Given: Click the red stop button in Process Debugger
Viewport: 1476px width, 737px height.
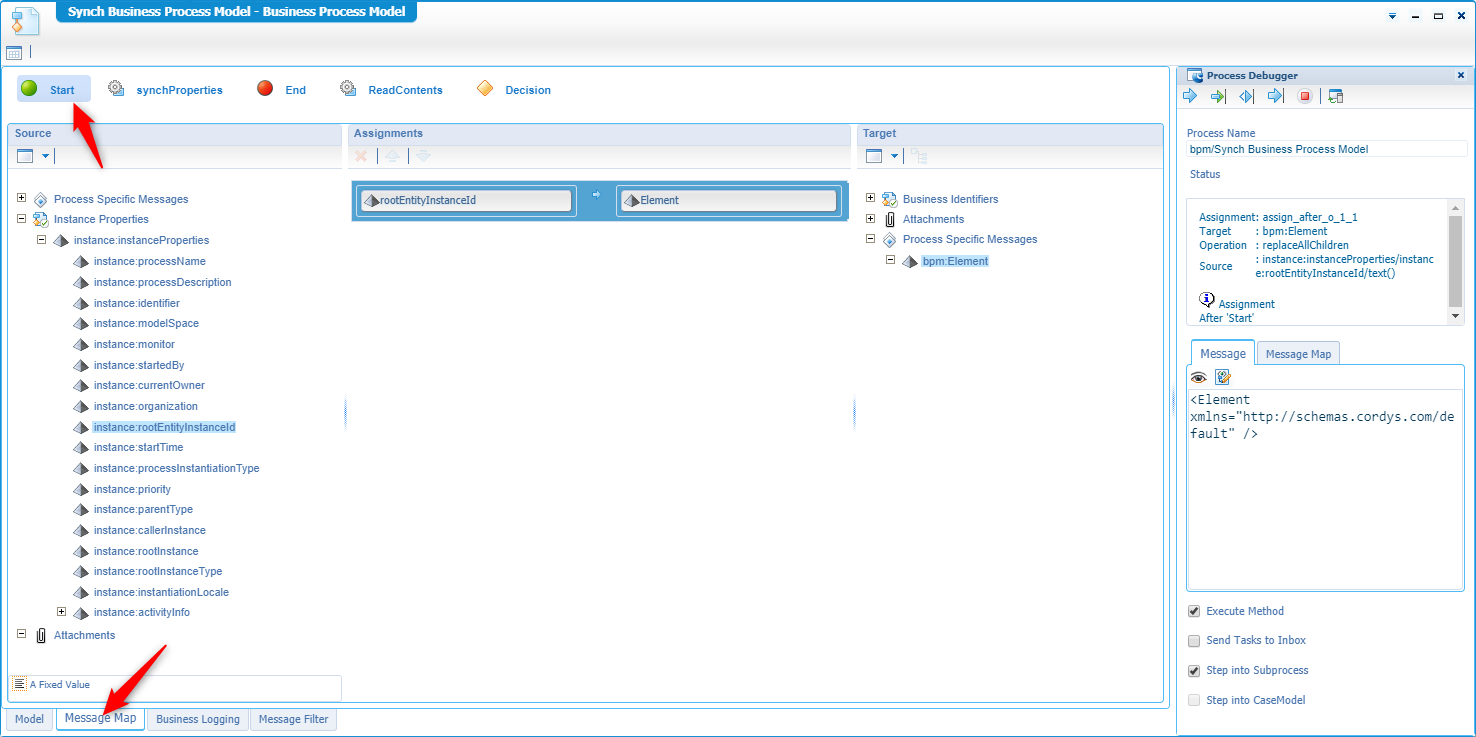Looking at the screenshot, I should [x=1304, y=97].
